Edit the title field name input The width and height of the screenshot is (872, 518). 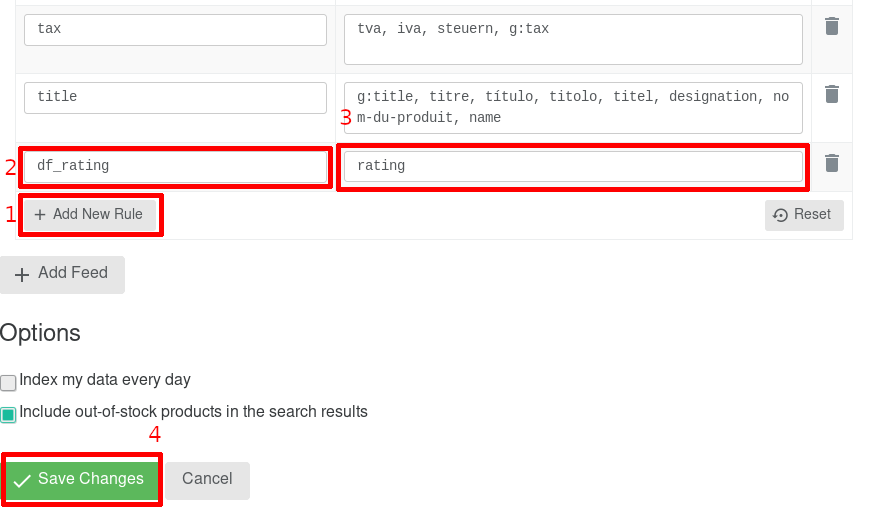[175, 98]
